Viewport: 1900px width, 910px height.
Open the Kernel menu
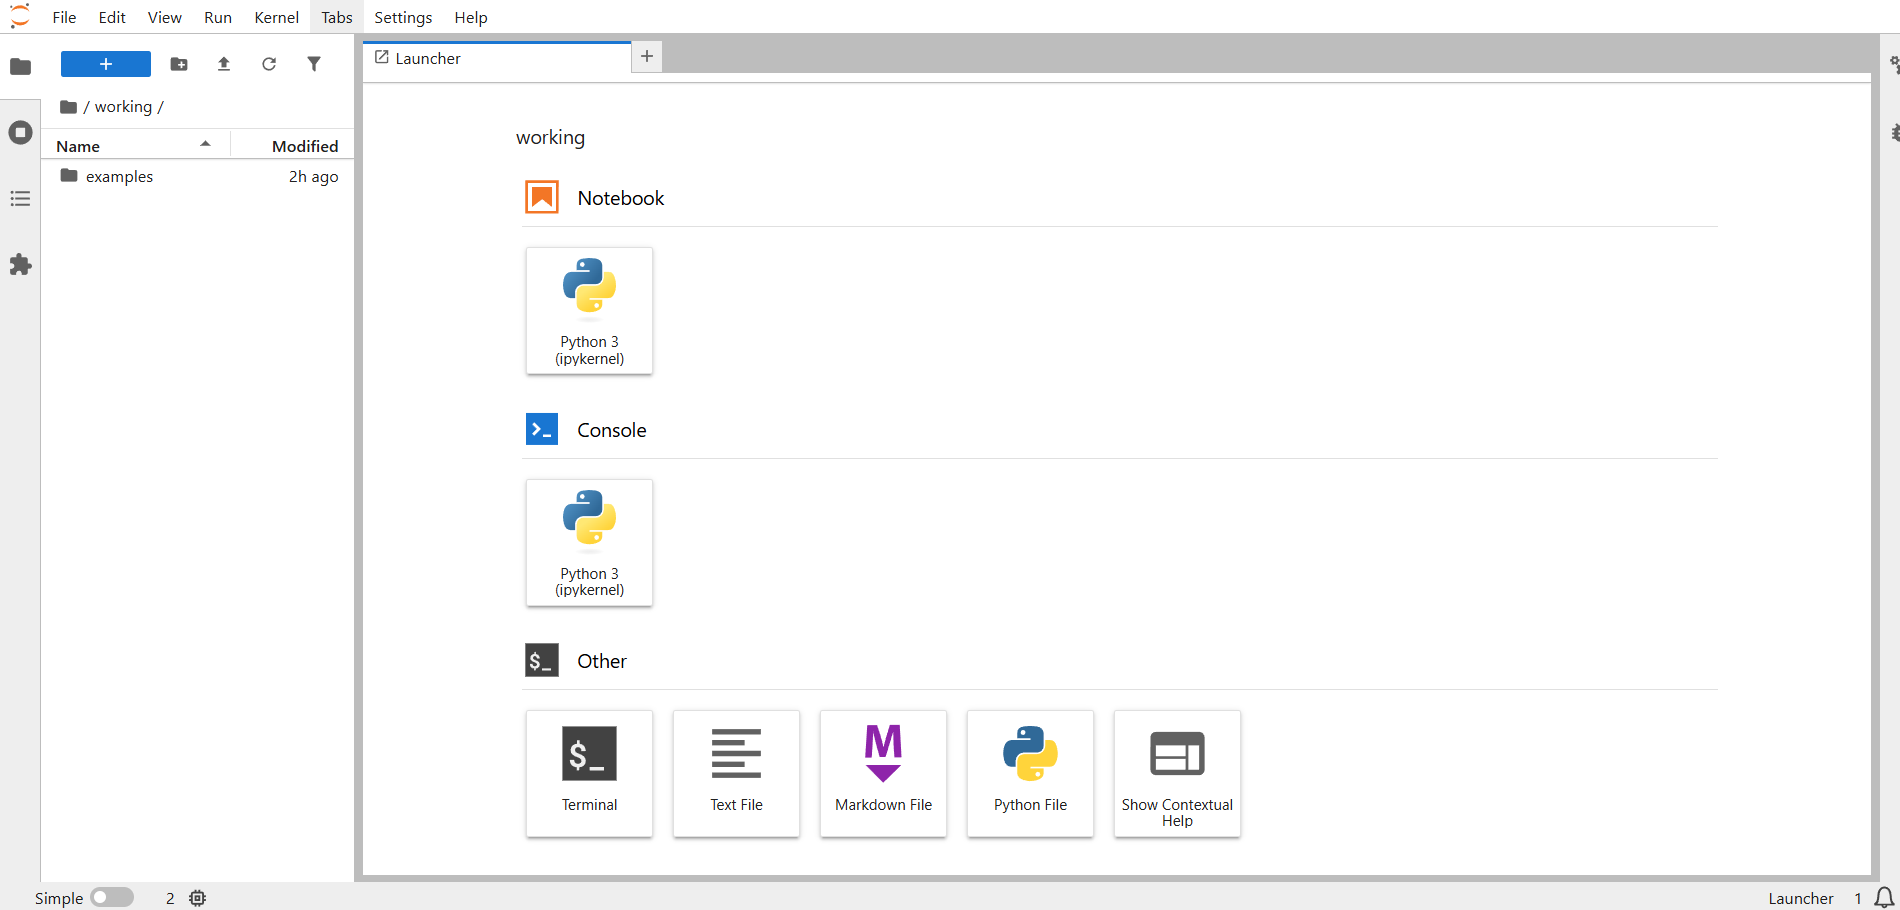276,17
